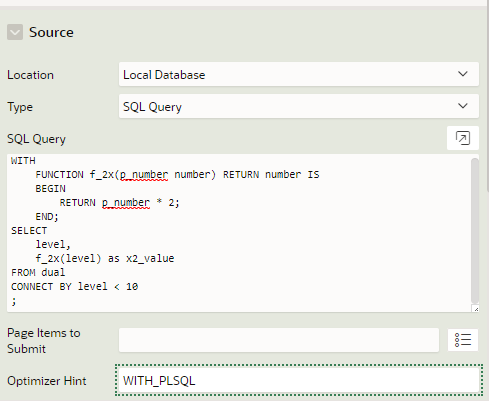
Task: Click the 'level,' line in the query
Action: click(53, 245)
